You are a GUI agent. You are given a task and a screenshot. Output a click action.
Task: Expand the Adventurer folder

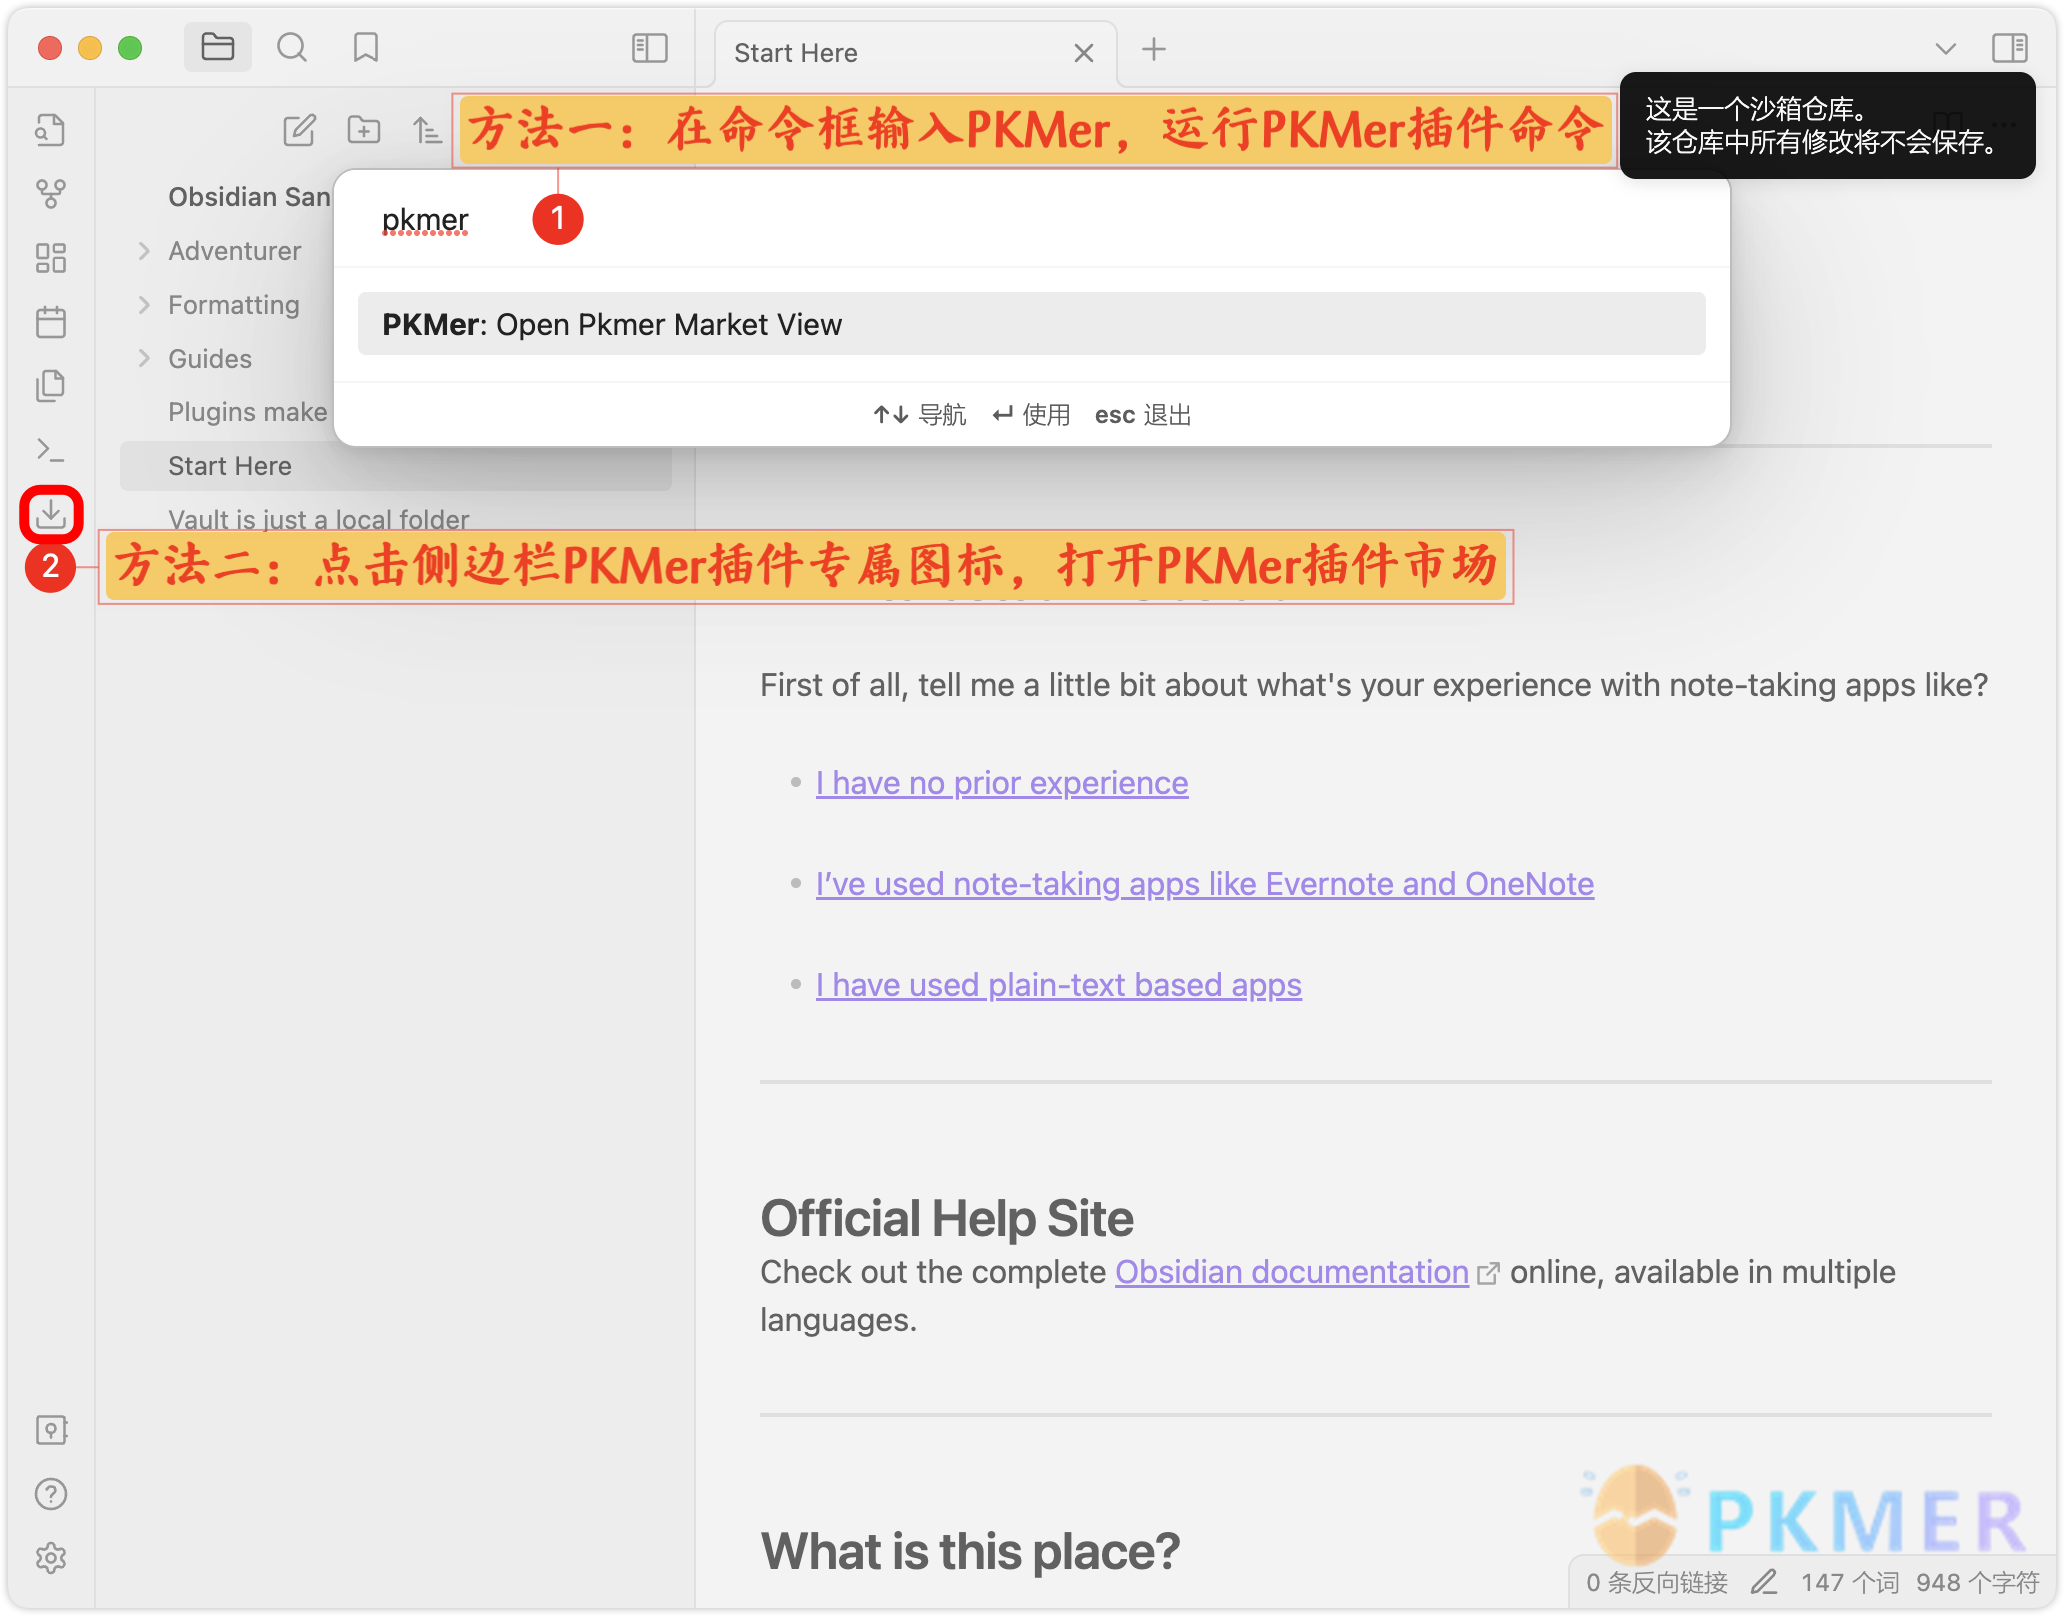[x=144, y=251]
